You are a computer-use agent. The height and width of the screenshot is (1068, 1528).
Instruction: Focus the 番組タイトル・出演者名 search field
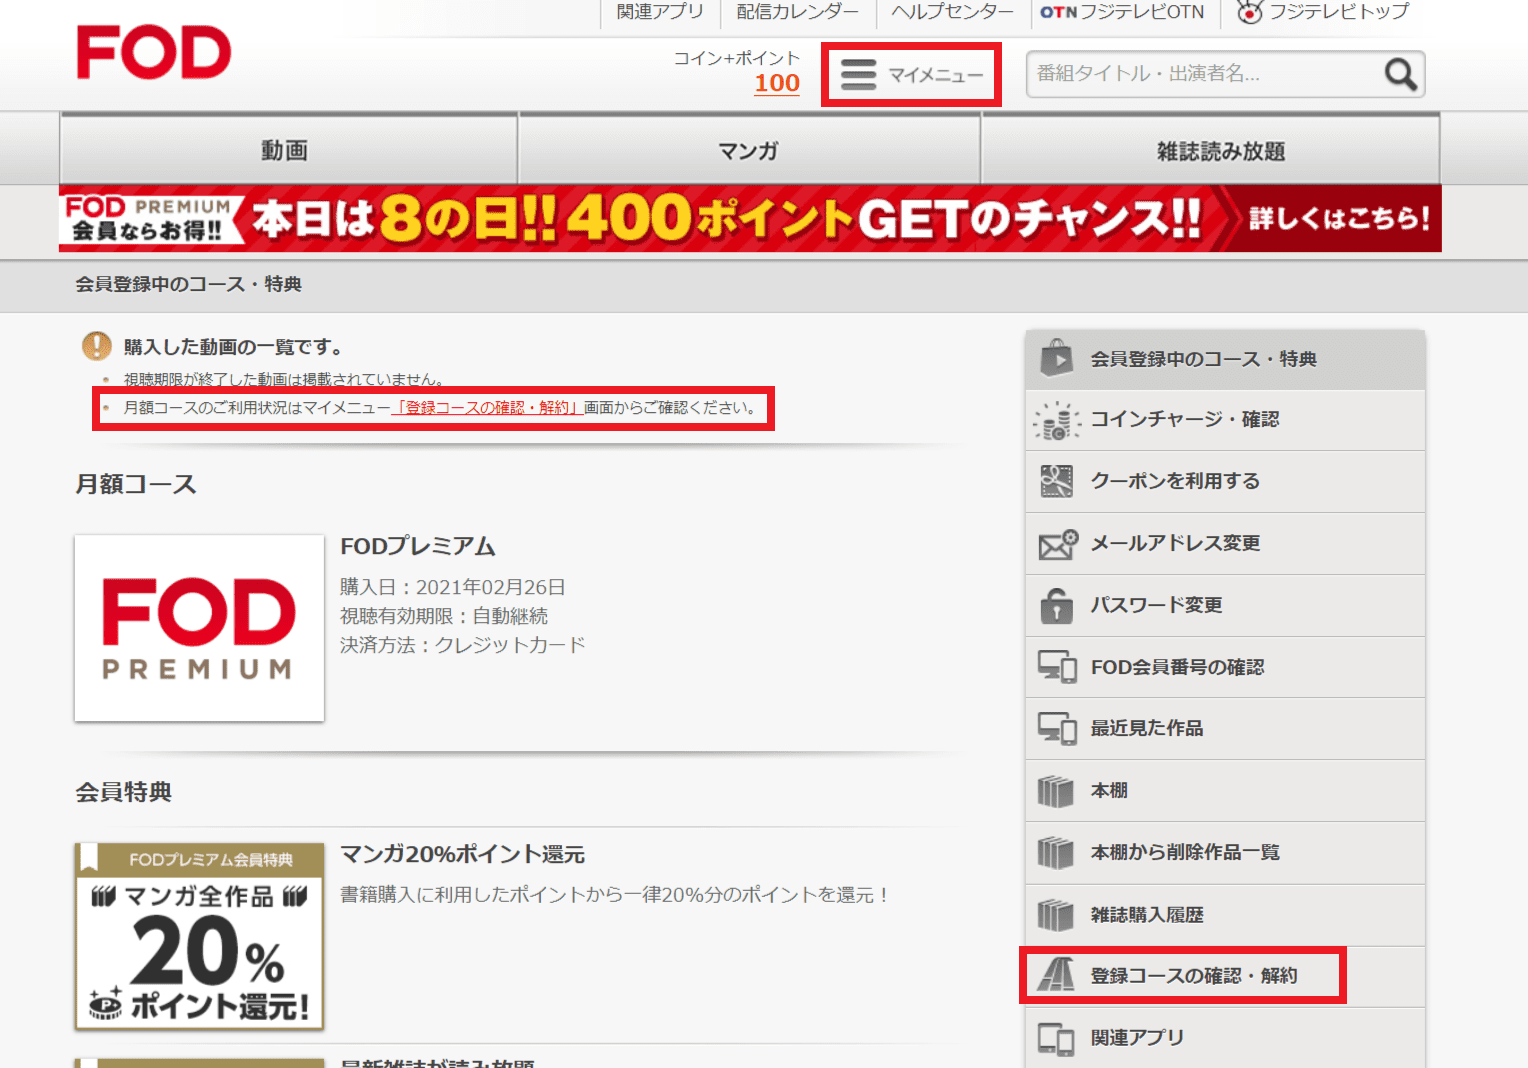[x=1205, y=74]
